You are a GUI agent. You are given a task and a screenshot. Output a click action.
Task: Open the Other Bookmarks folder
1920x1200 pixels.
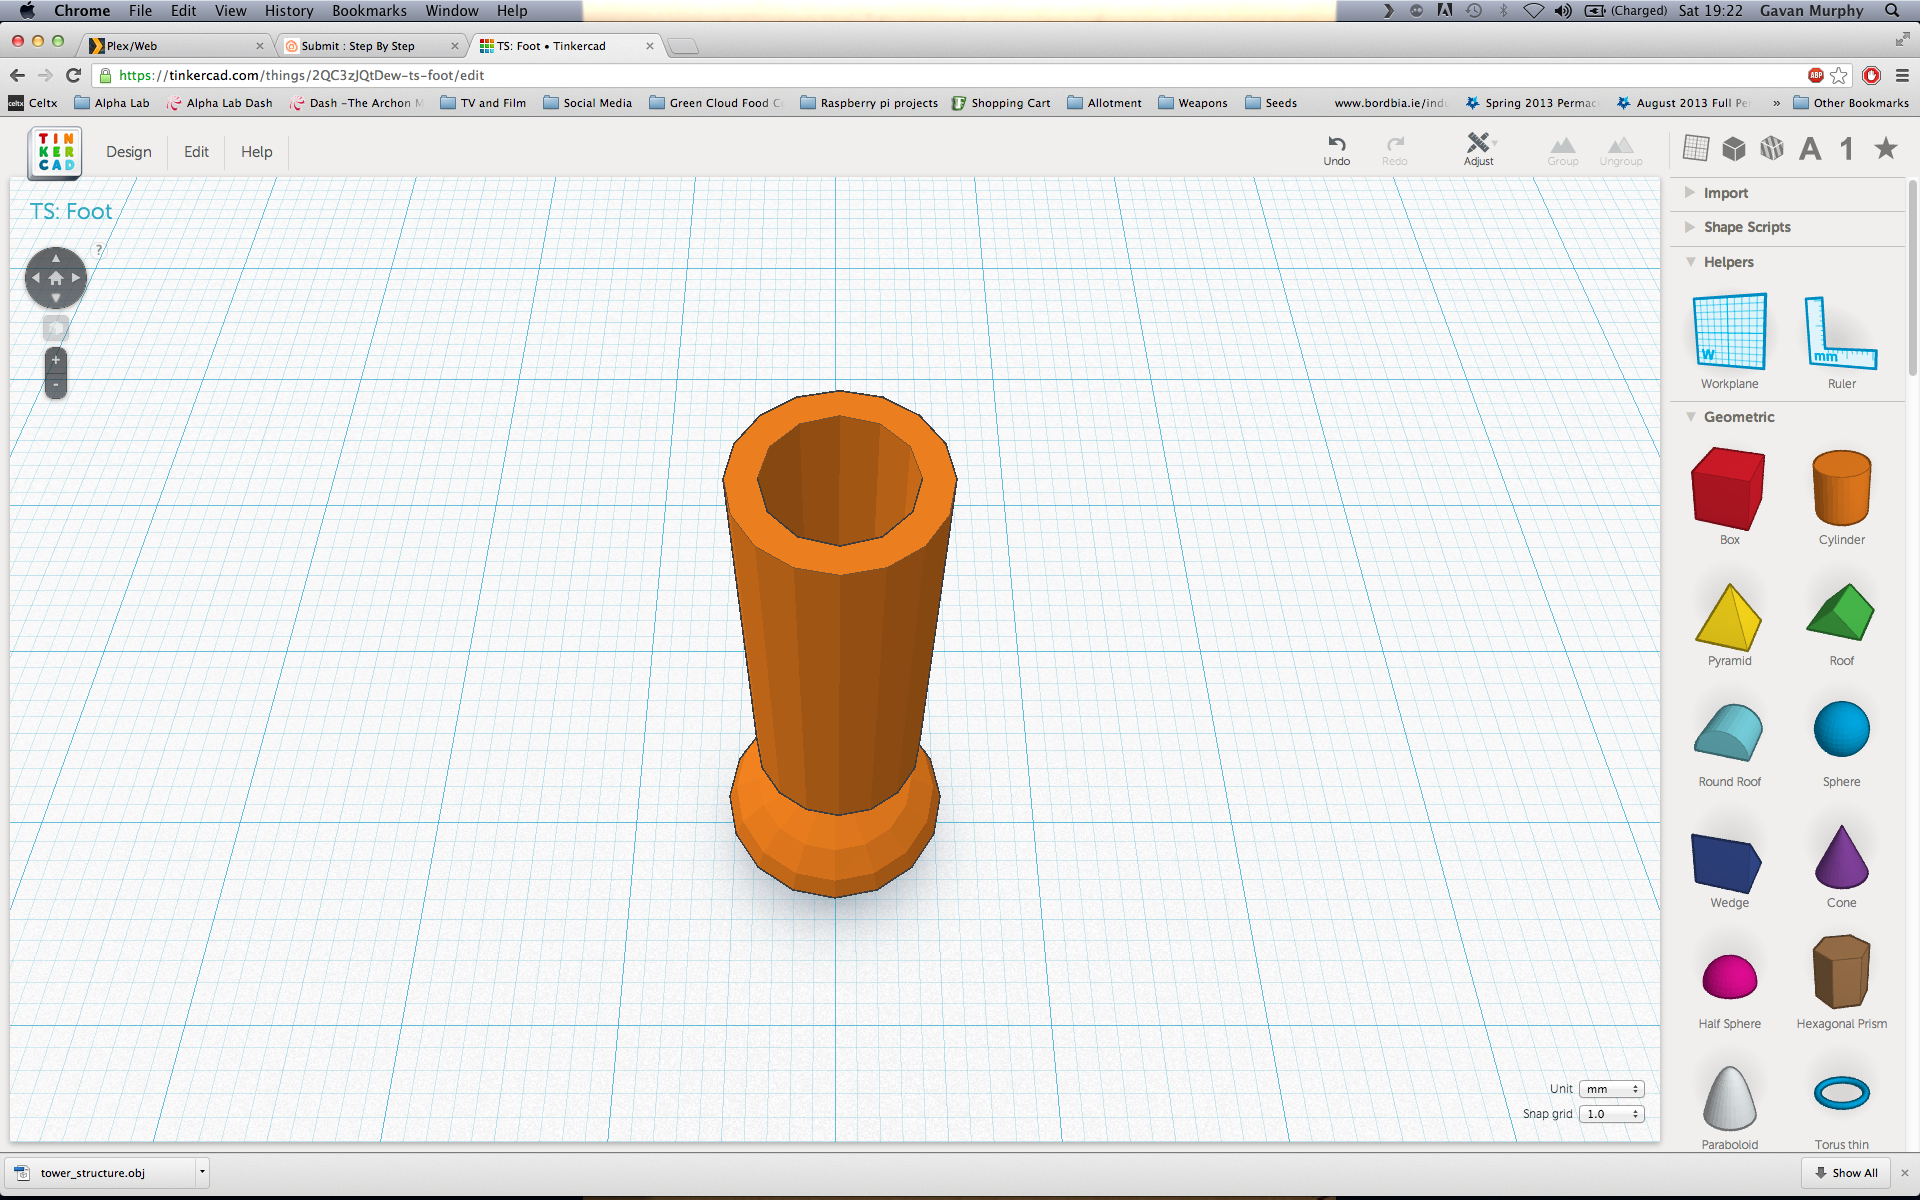(1851, 103)
